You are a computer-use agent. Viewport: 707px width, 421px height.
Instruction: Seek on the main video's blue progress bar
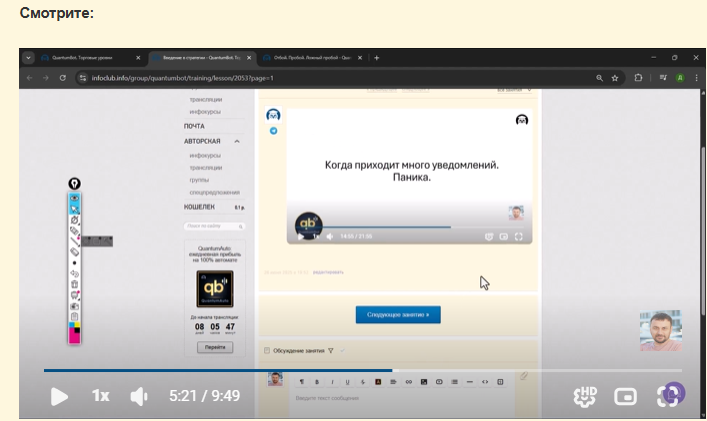(x=363, y=371)
